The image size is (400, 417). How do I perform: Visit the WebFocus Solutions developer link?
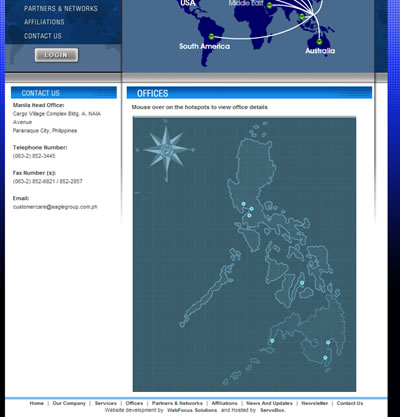tap(192, 410)
